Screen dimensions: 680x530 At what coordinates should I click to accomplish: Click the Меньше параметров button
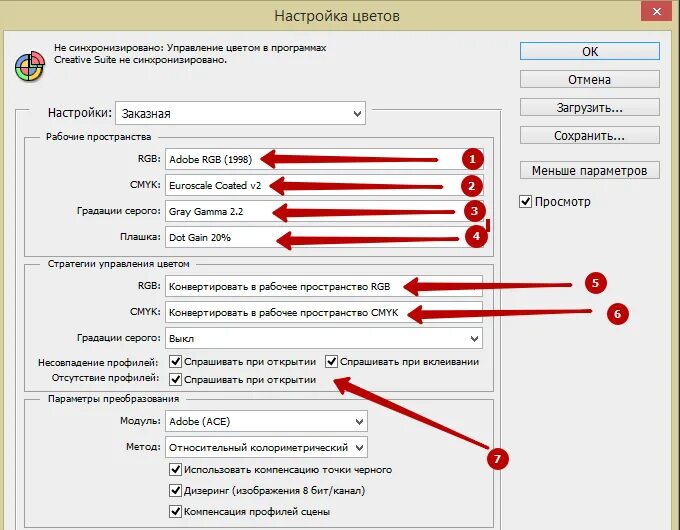pyautogui.click(x=590, y=170)
